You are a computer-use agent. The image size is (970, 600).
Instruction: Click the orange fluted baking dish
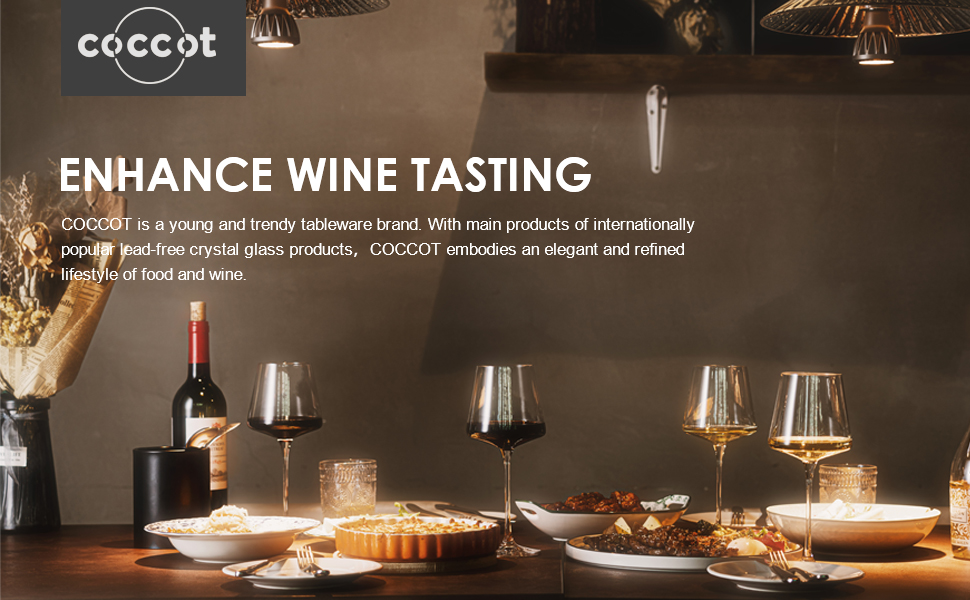coord(418,537)
